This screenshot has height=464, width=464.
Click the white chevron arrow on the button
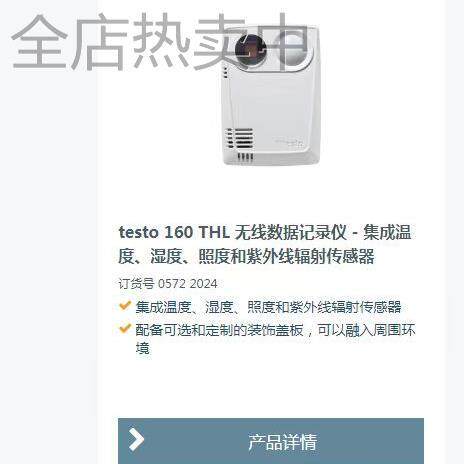(x=137, y=440)
